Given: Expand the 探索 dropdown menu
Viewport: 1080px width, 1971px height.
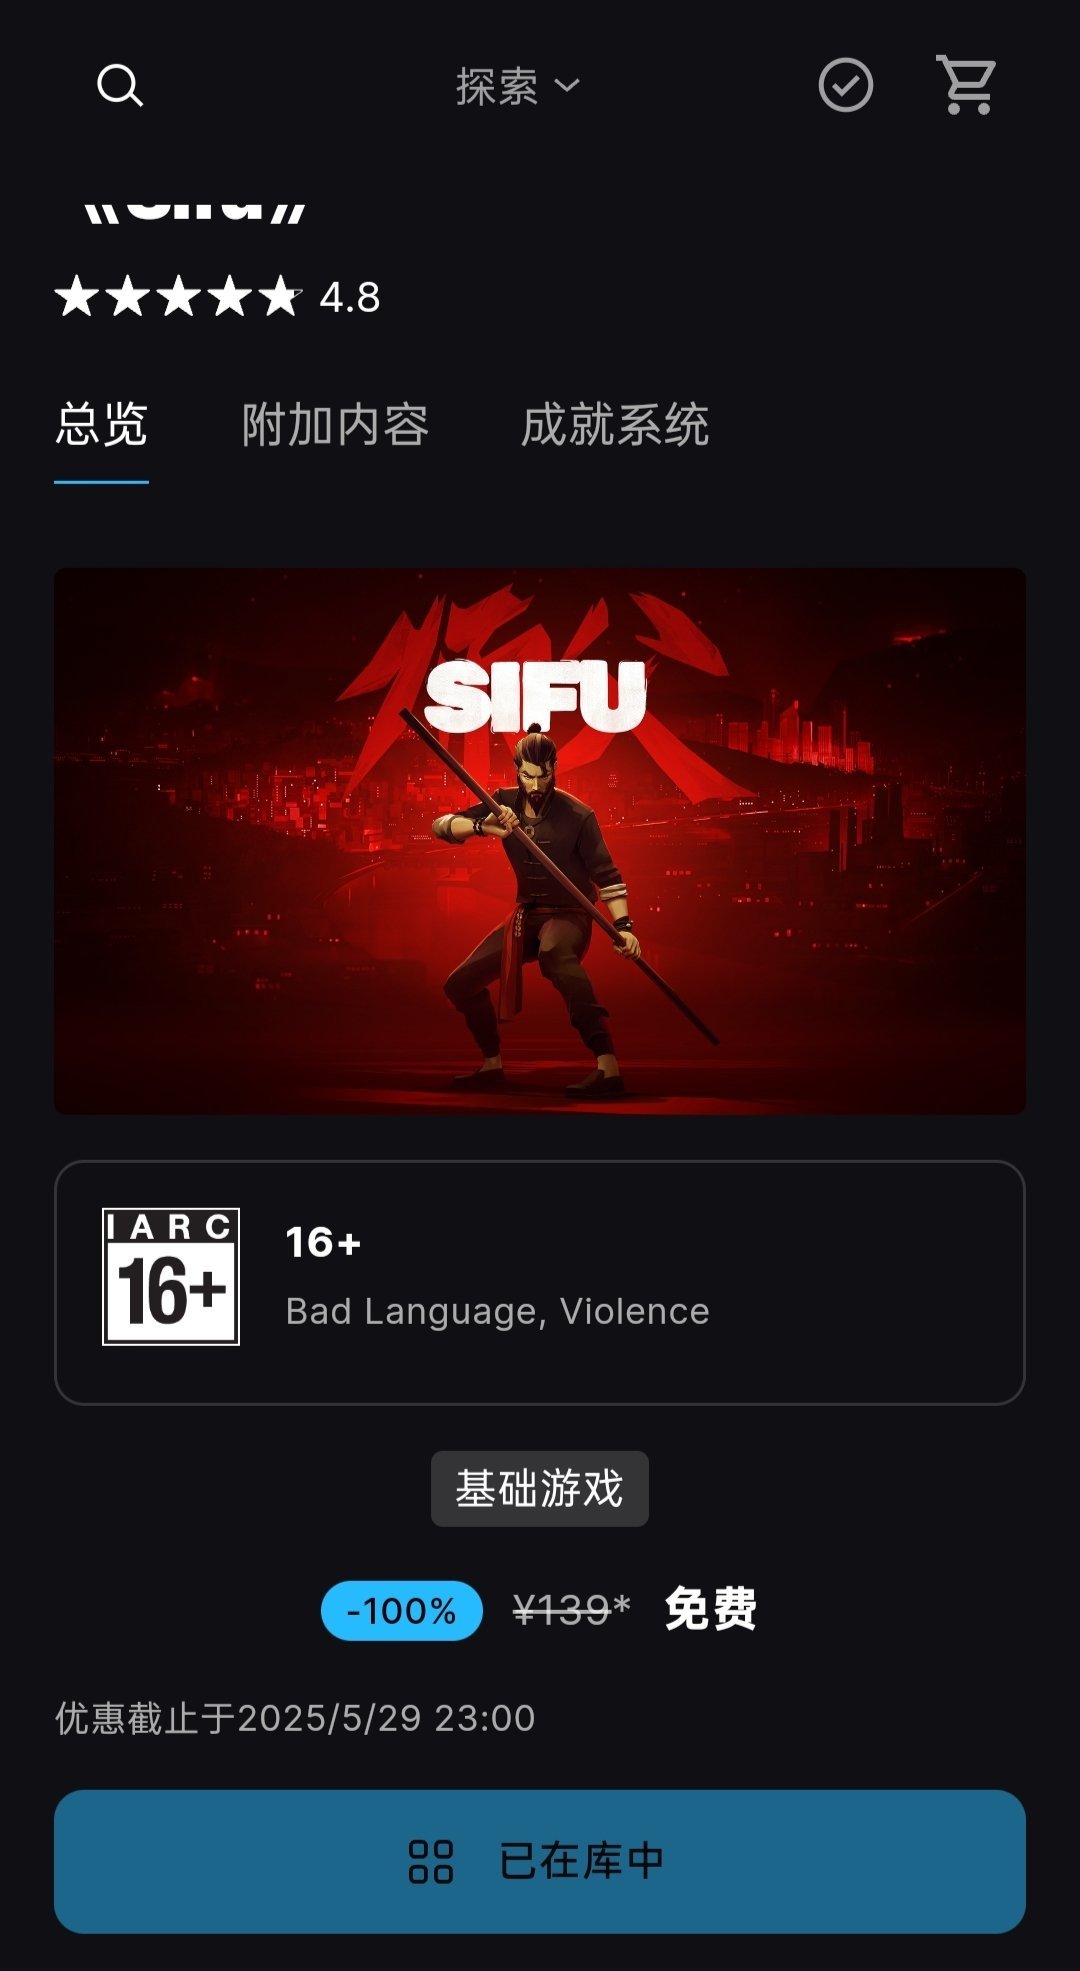Looking at the screenshot, I should point(517,86).
